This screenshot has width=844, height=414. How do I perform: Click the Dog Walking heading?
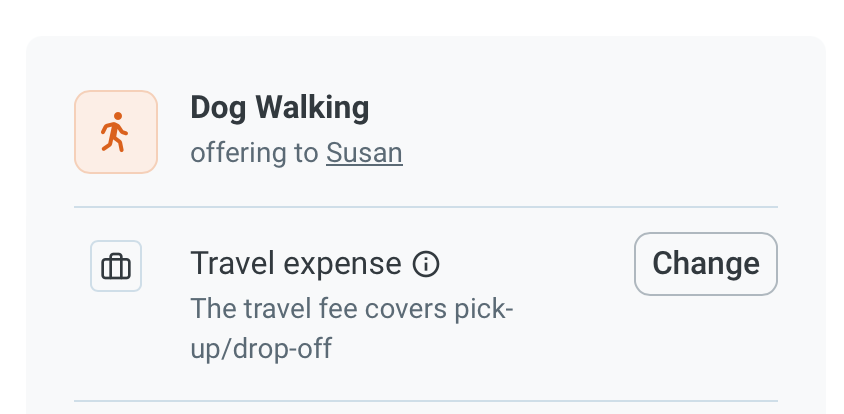[x=280, y=107]
